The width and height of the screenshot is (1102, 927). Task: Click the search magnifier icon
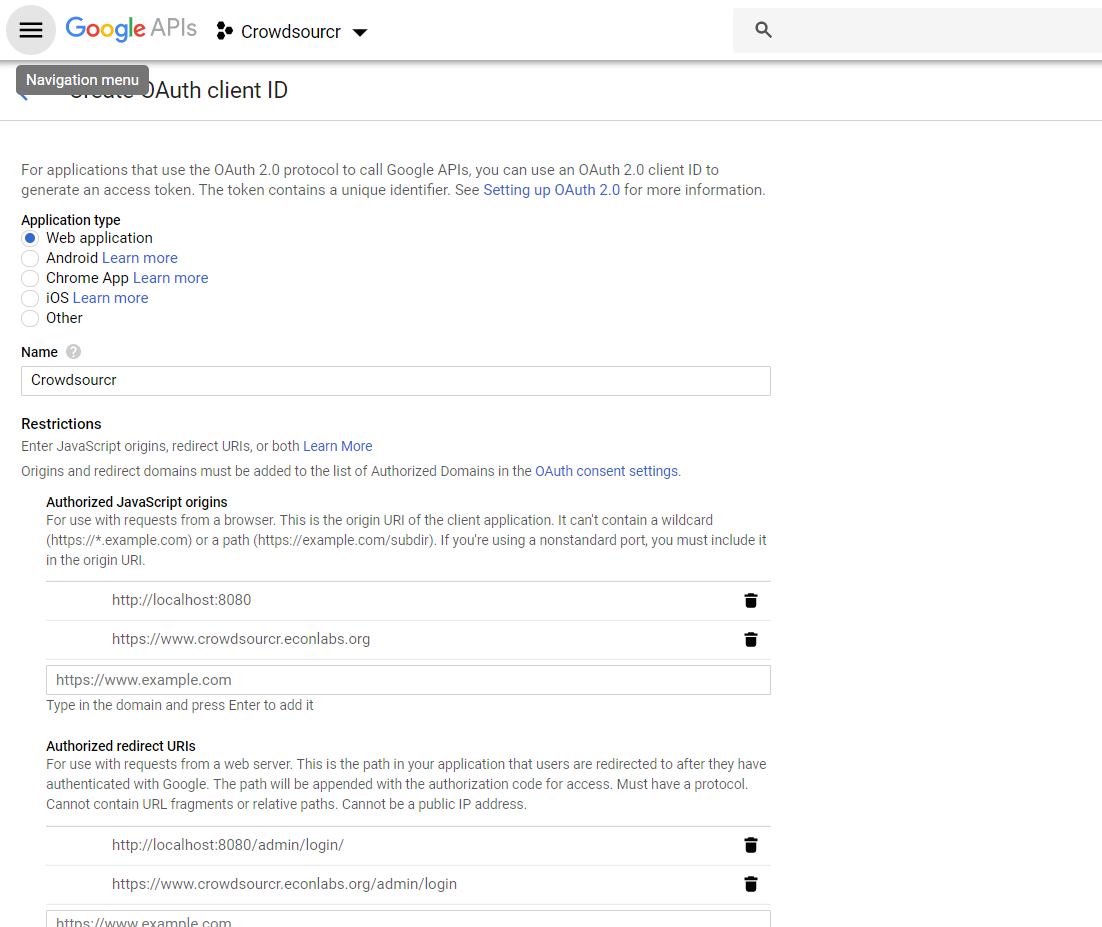tap(763, 30)
